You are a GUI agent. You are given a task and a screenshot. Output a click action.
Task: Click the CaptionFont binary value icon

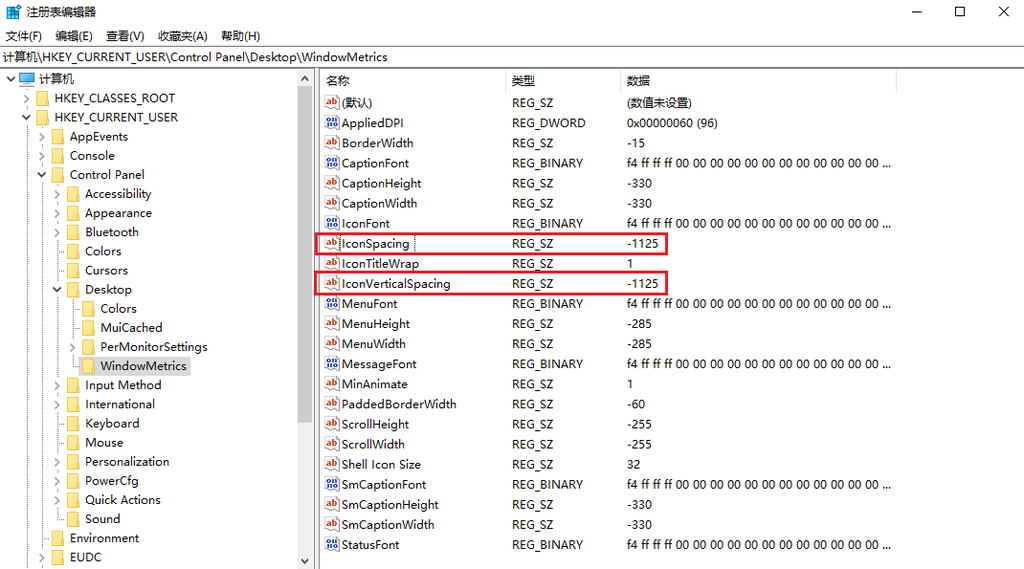(332, 163)
